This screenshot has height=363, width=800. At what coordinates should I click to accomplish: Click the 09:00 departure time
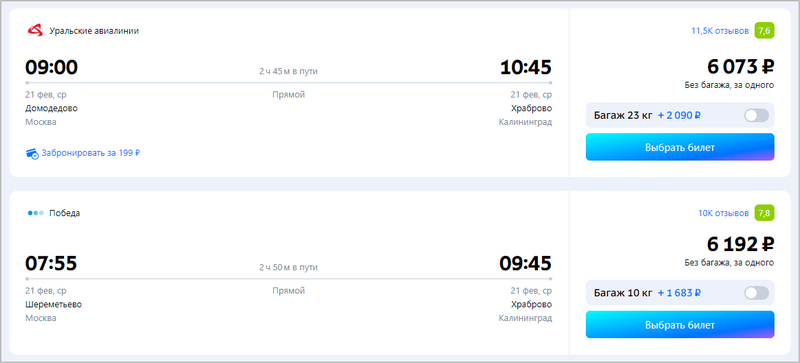pyautogui.click(x=52, y=67)
